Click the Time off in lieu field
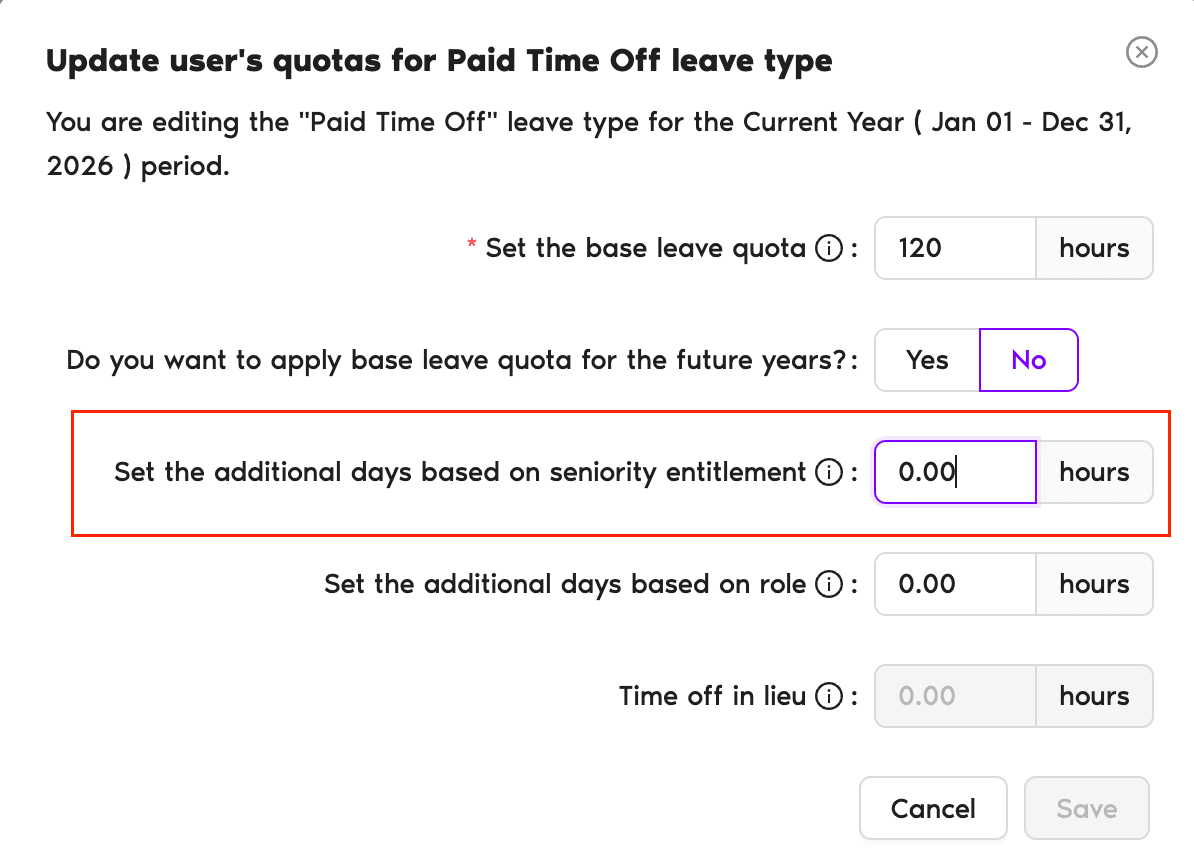The width and height of the screenshot is (1194, 856). [x=955, y=696]
